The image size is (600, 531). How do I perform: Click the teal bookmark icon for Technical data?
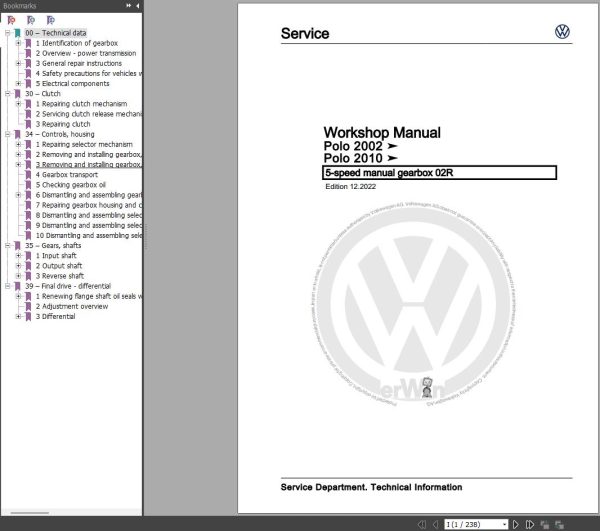click(x=18, y=33)
